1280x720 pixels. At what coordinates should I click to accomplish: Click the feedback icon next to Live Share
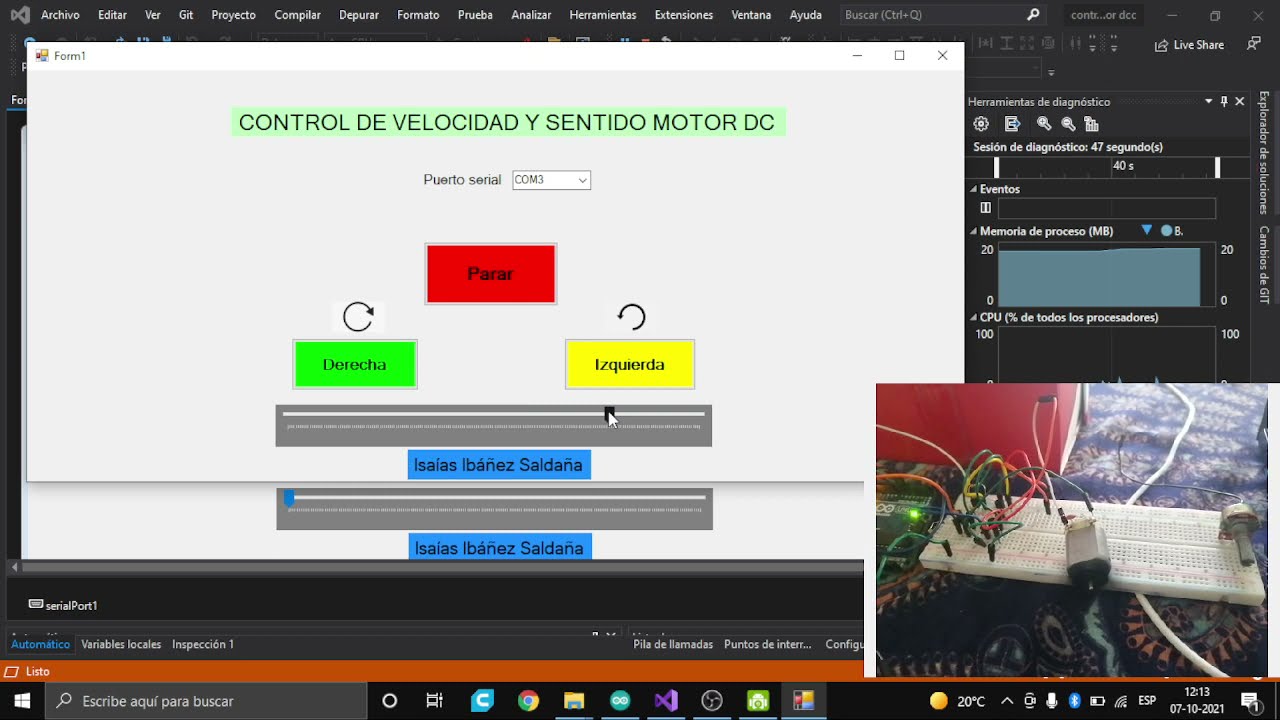tap(1253, 44)
